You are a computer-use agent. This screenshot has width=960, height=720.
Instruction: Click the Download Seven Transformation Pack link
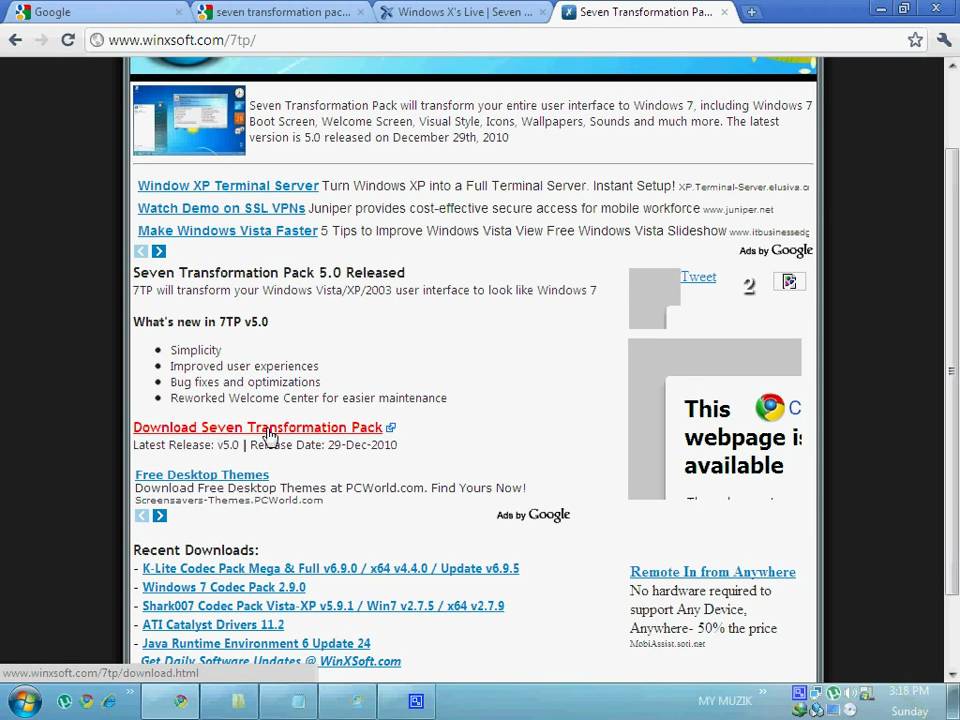pos(258,427)
